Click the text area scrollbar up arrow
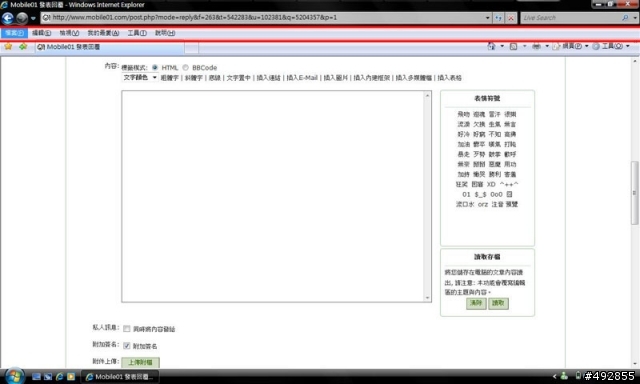Viewport: 640px width, 384px height. point(427,95)
